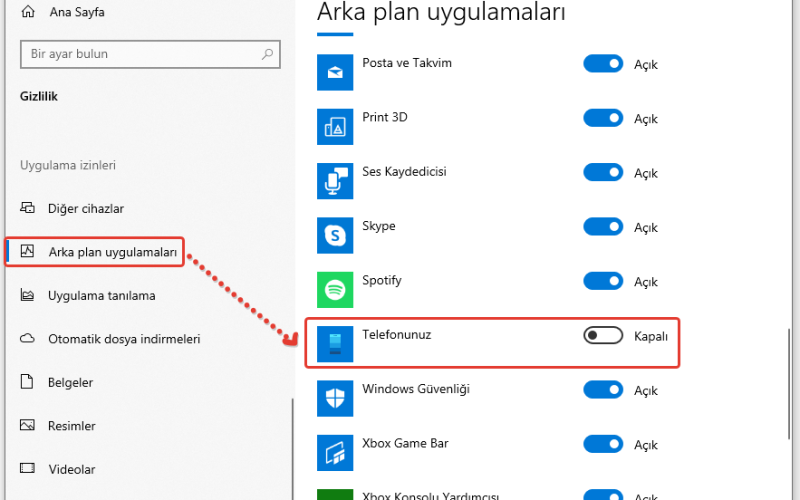The image size is (800, 500).
Task: Click the Skype app icon
Action: tap(335, 235)
